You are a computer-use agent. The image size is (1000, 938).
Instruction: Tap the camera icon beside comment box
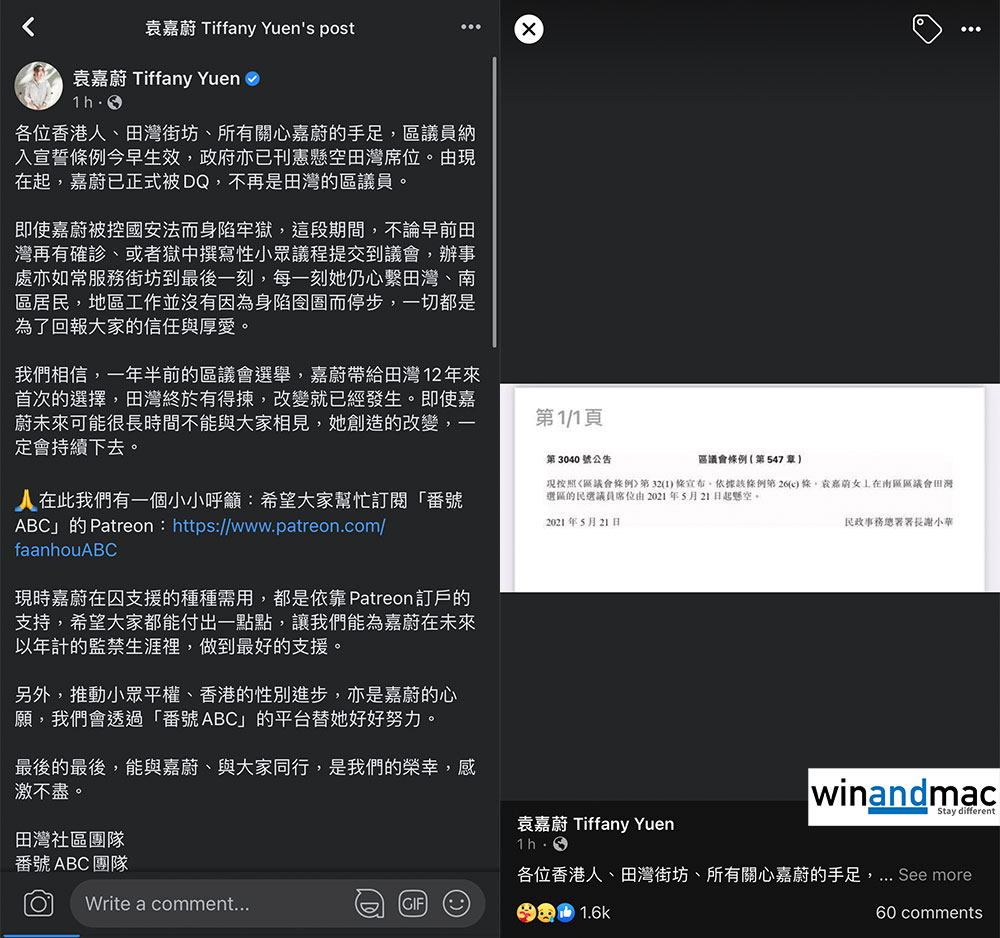click(x=38, y=904)
